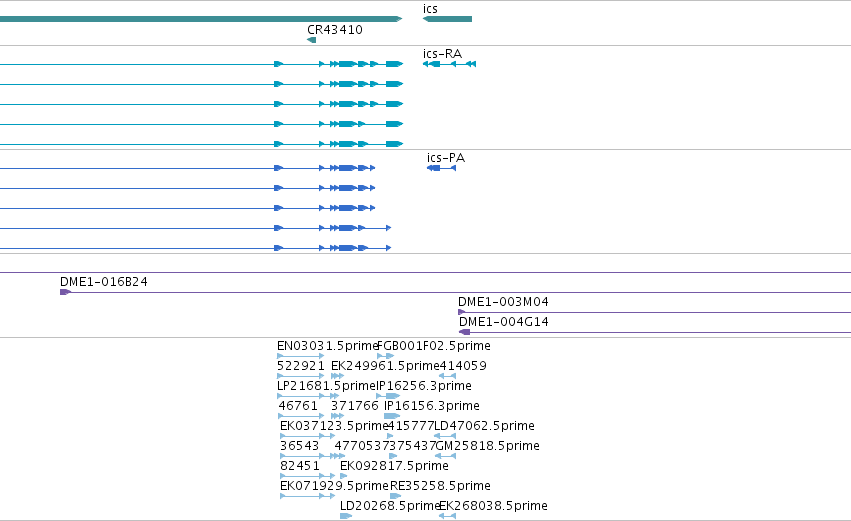Select the 36543 EST label
This screenshot has height=521, width=851.
point(300,446)
